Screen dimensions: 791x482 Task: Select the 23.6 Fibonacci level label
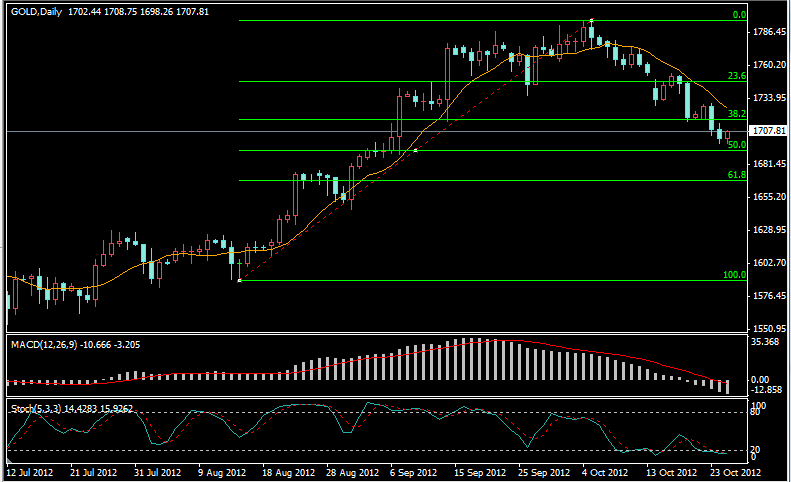[737, 76]
